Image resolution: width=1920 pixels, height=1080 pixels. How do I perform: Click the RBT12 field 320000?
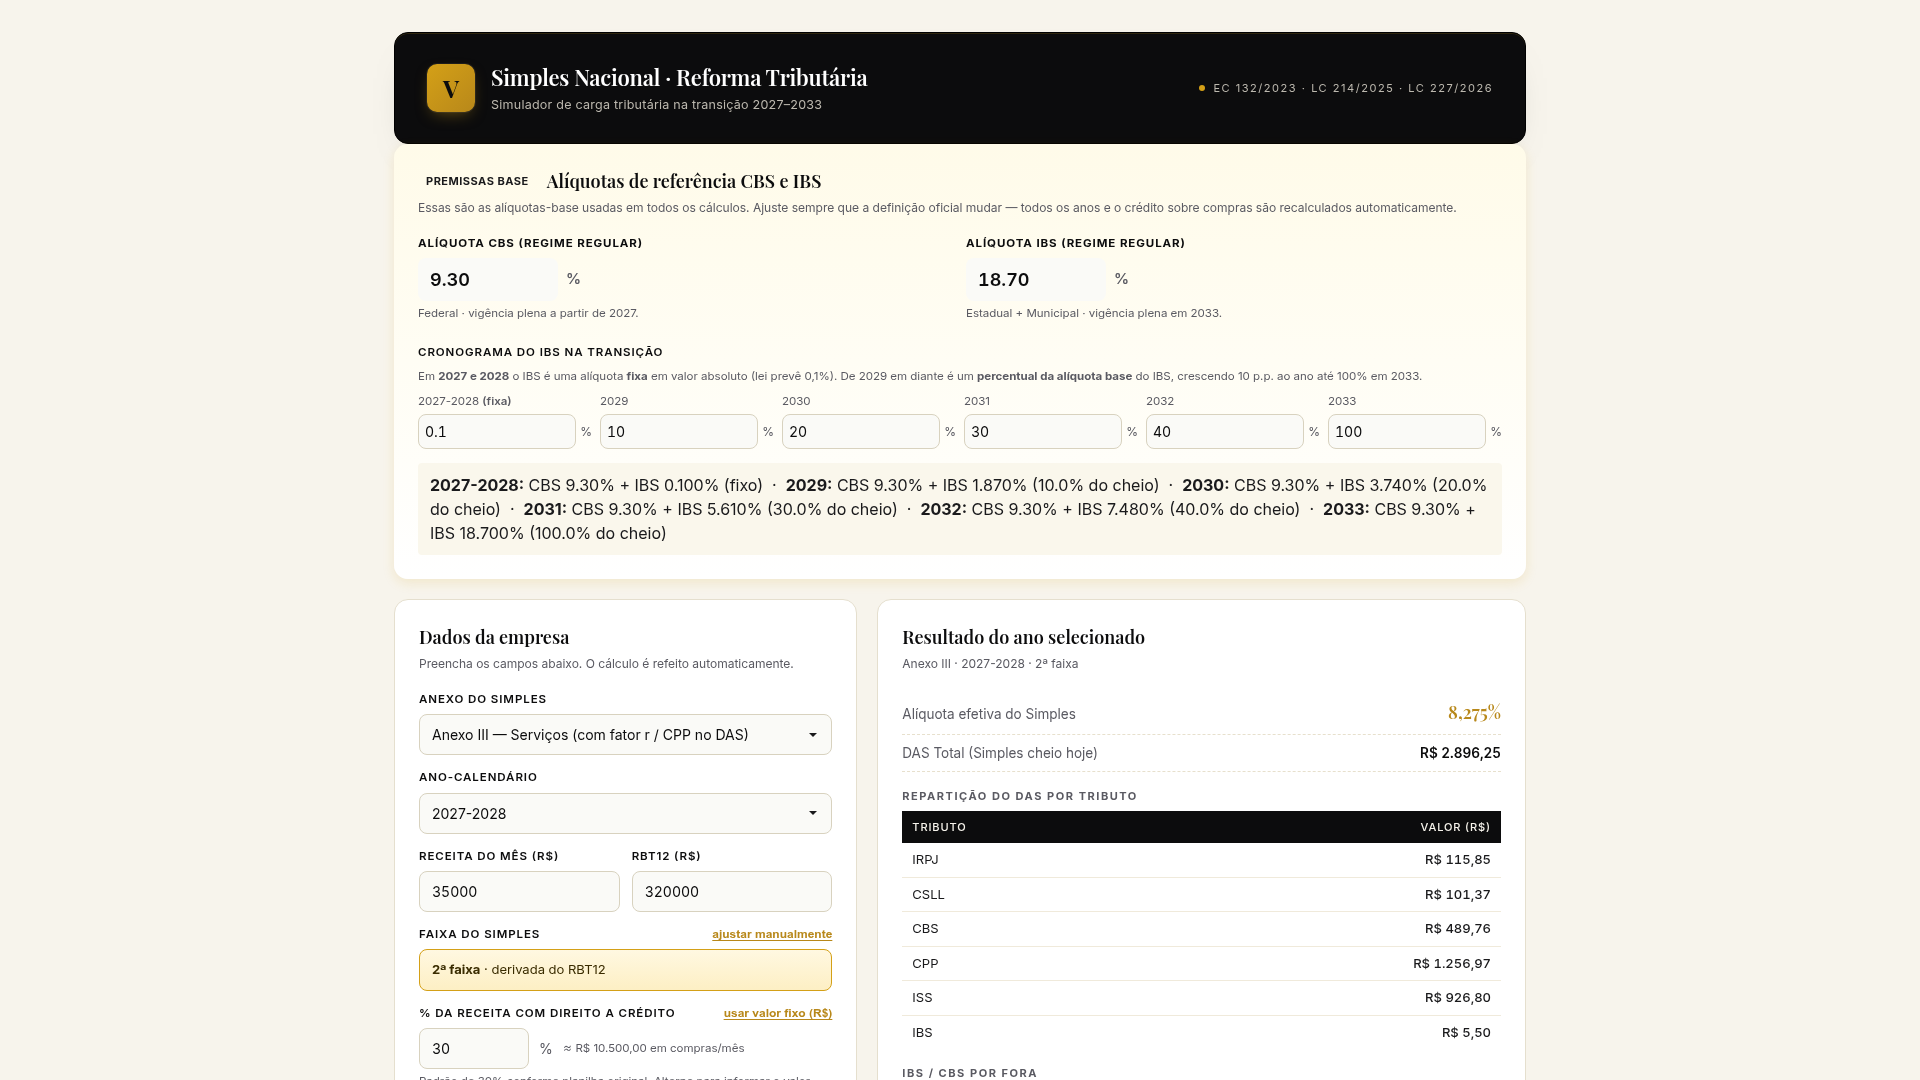pyautogui.click(x=732, y=892)
